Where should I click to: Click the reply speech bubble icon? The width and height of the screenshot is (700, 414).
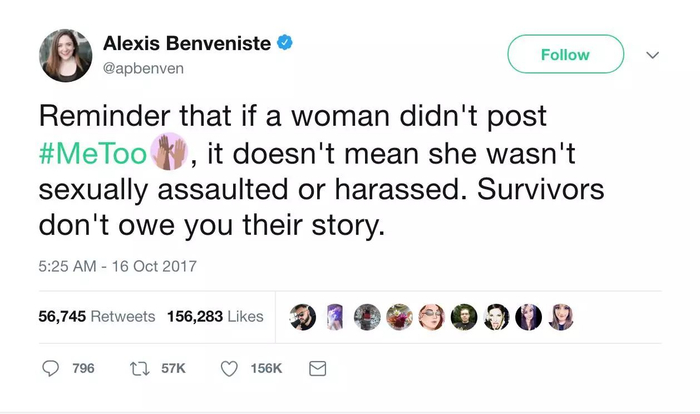[51, 369]
